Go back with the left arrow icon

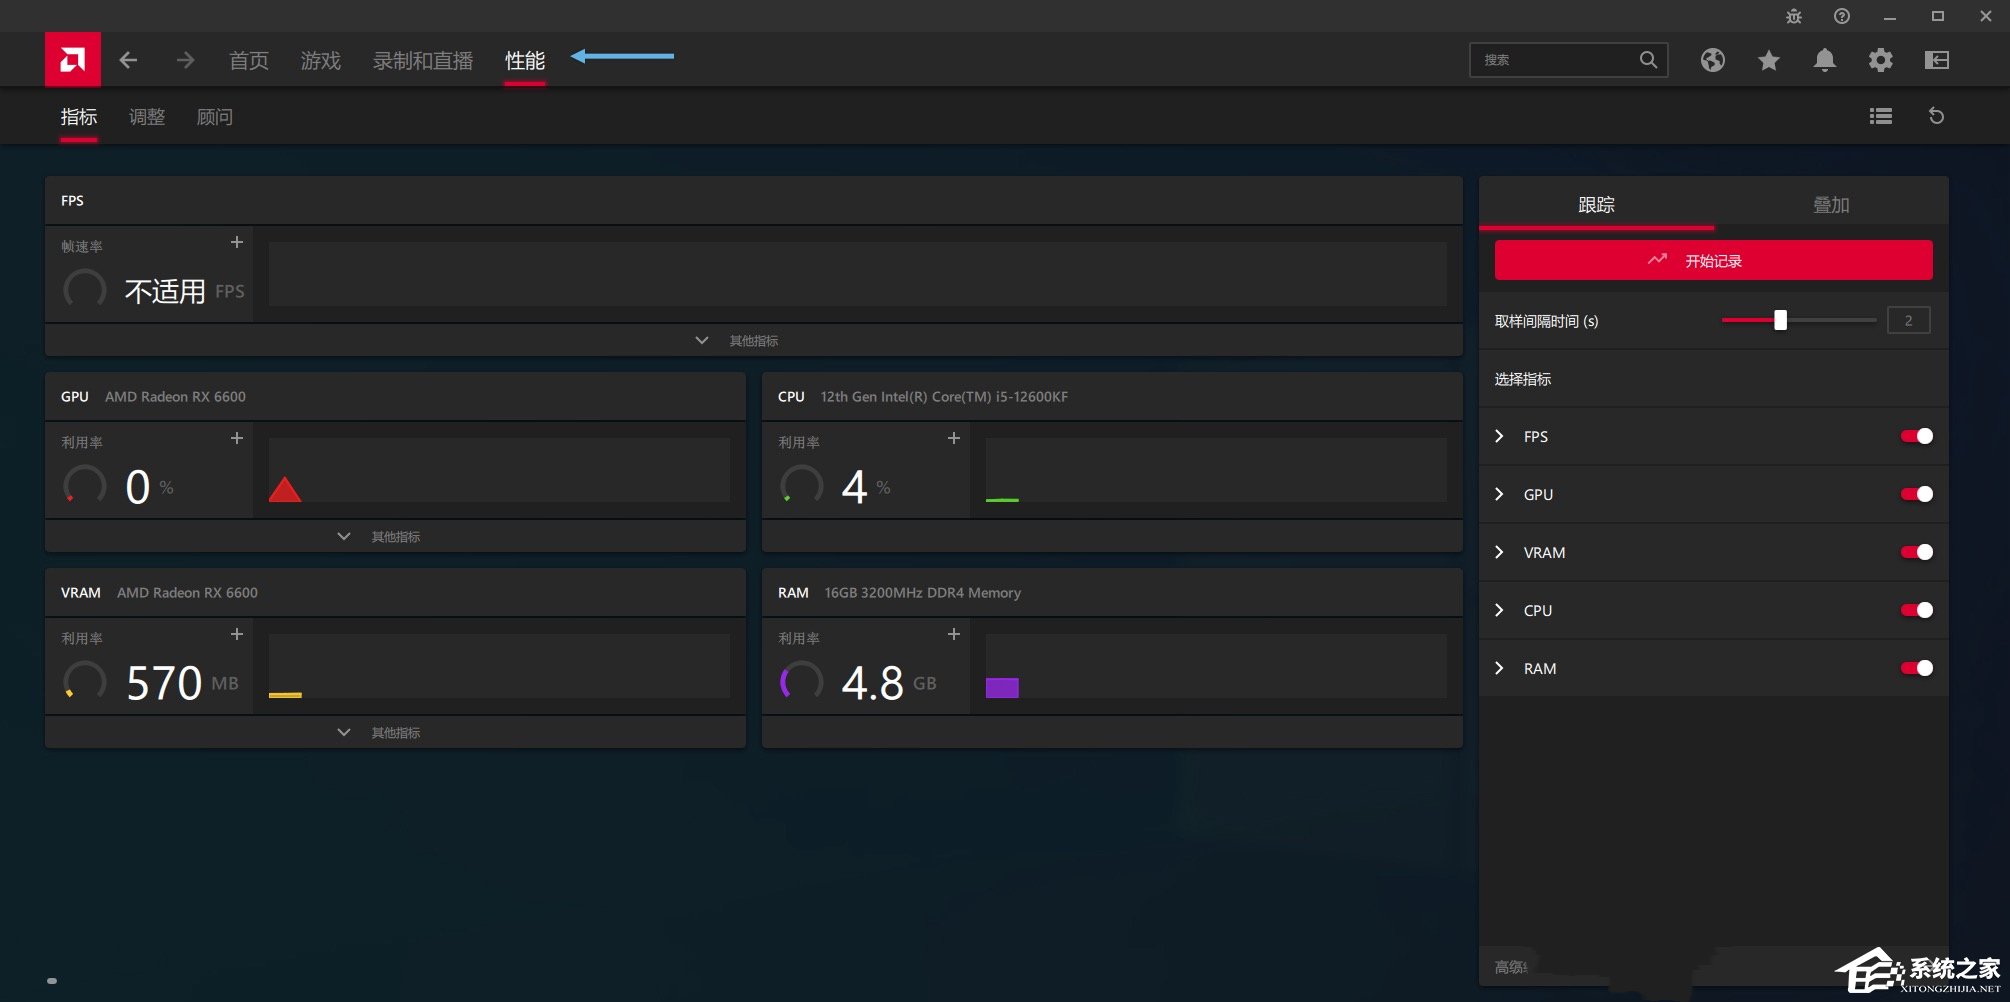tap(128, 60)
